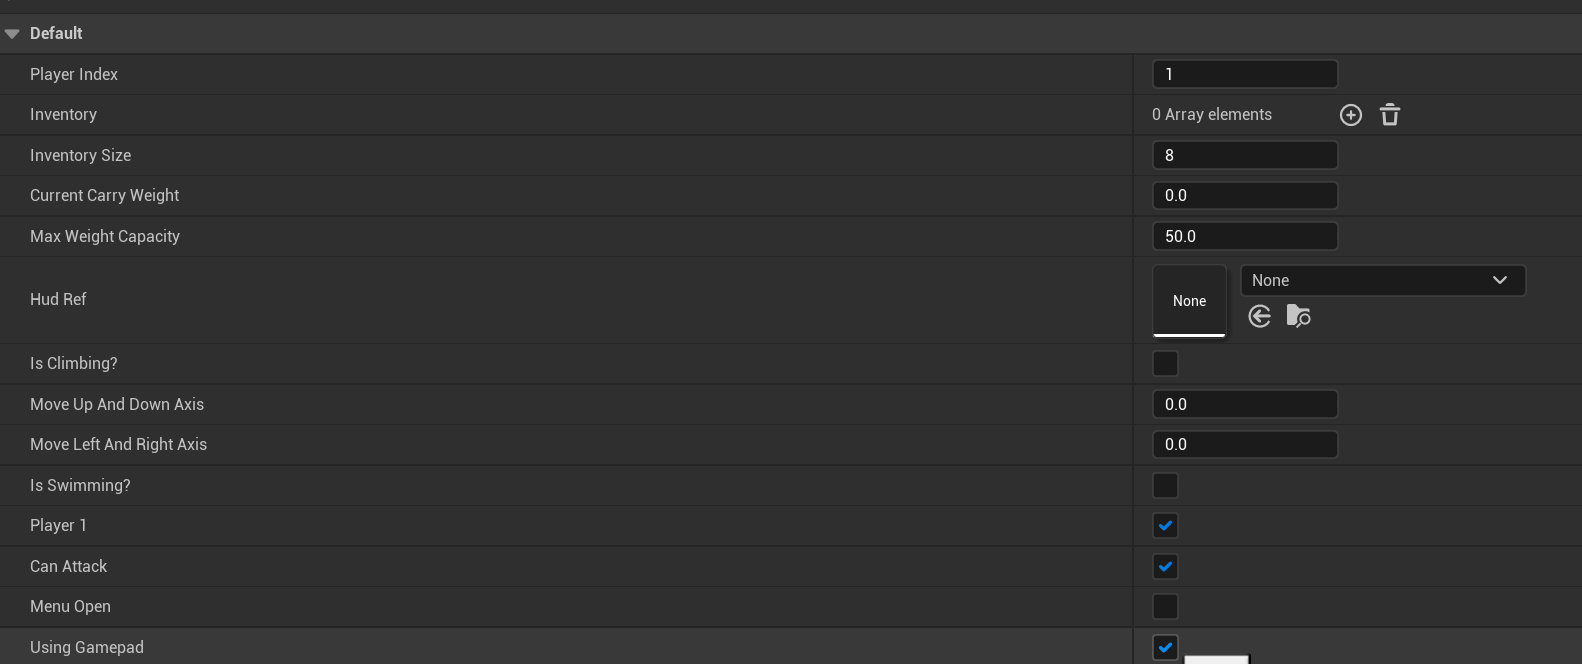This screenshot has height=664, width=1582.
Task: Click the Move Left And Right Axis field
Action: click(x=1244, y=445)
